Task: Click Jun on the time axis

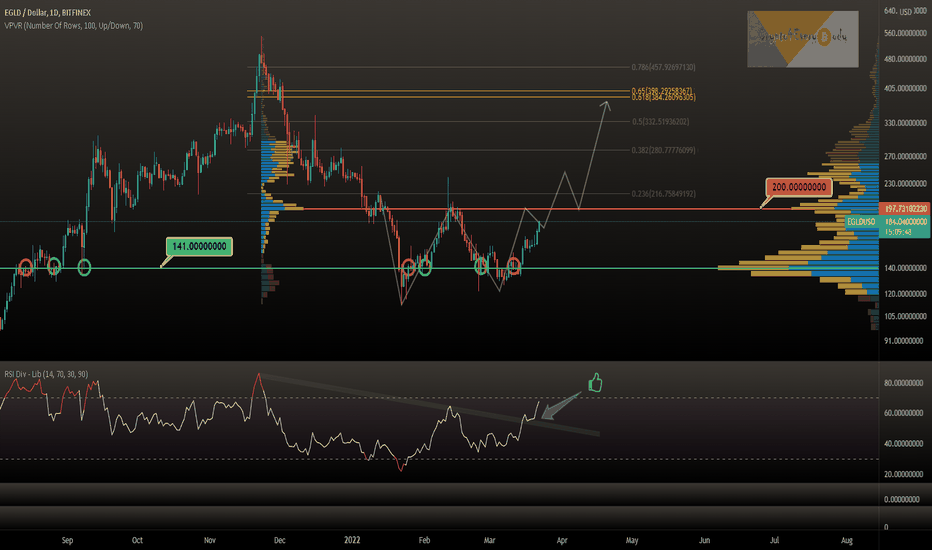Action: click(x=704, y=540)
